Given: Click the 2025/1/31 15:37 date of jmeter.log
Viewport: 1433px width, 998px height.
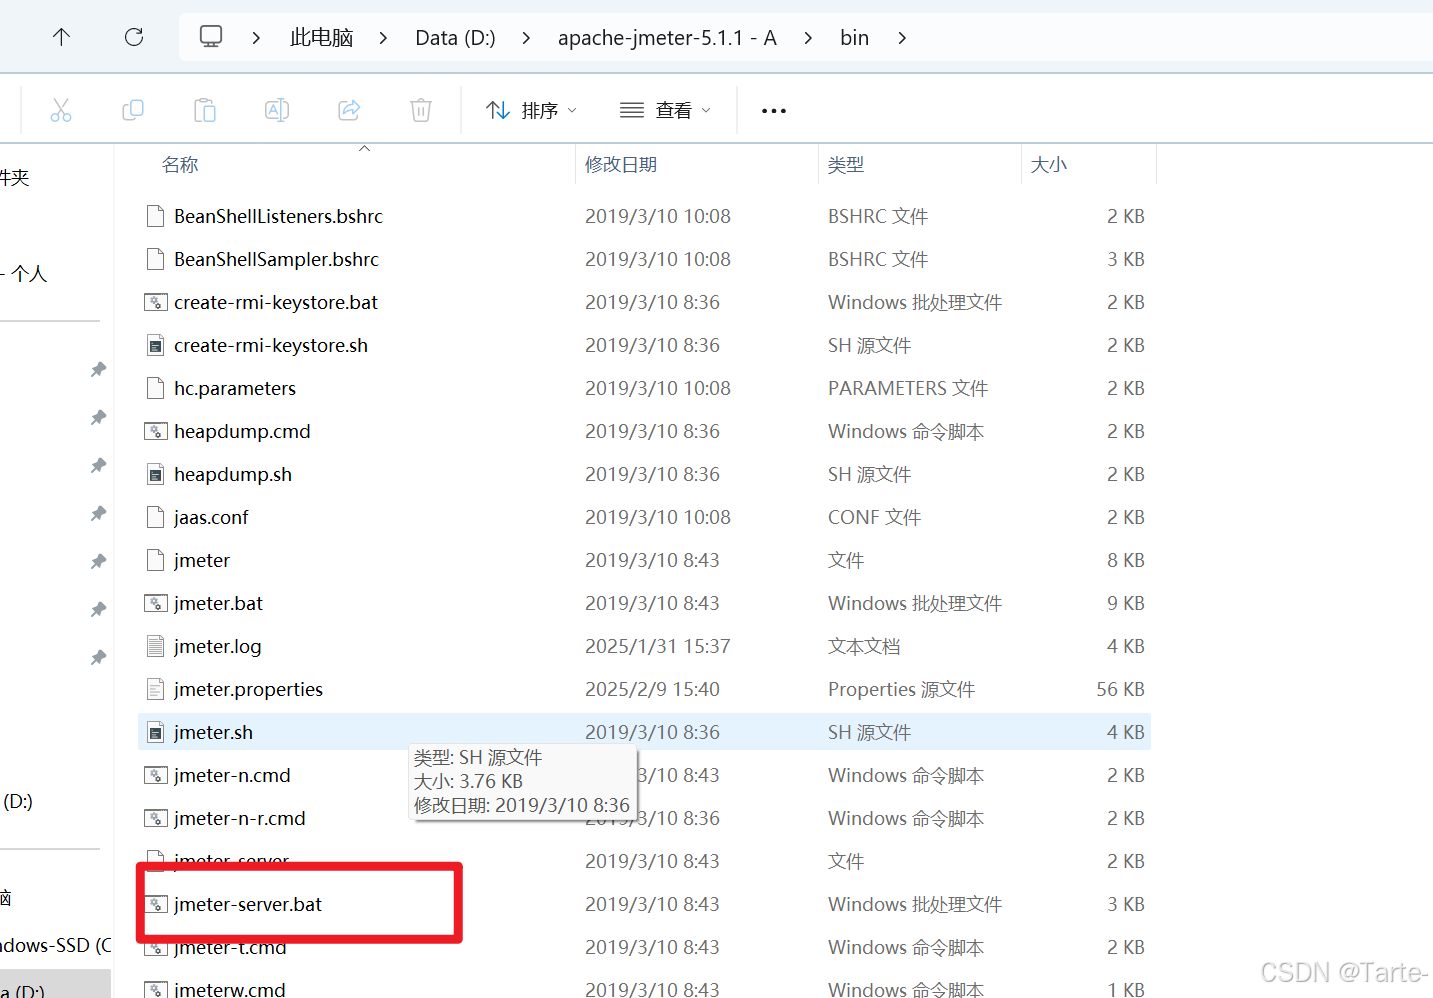Looking at the screenshot, I should 658,646.
